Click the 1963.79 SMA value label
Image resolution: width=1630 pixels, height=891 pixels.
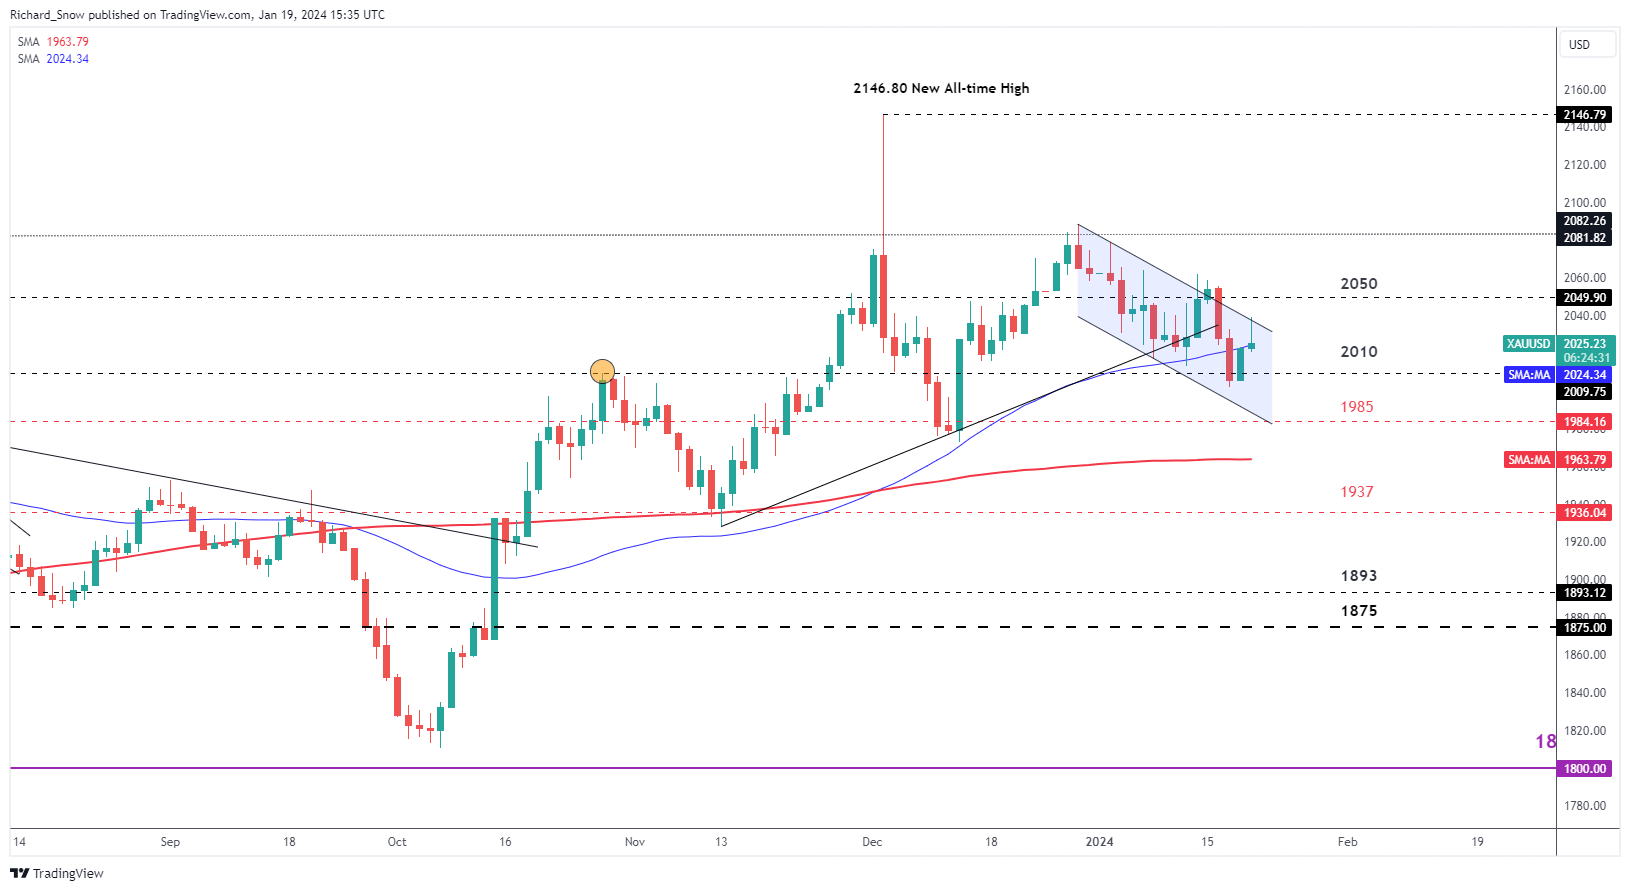[1585, 460]
